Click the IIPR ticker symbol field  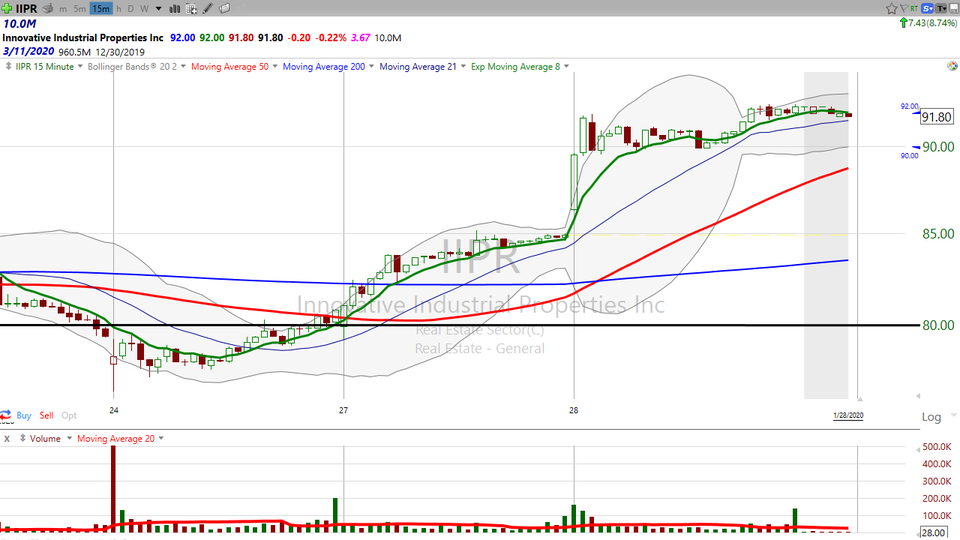(x=26, y=9)
